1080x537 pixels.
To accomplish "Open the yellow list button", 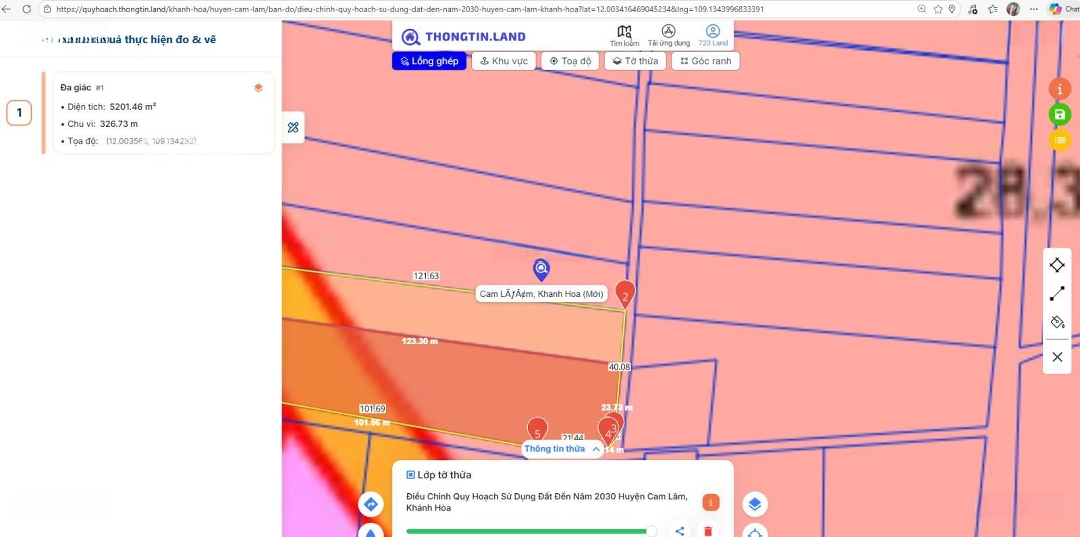I will tap(1059, 141).
